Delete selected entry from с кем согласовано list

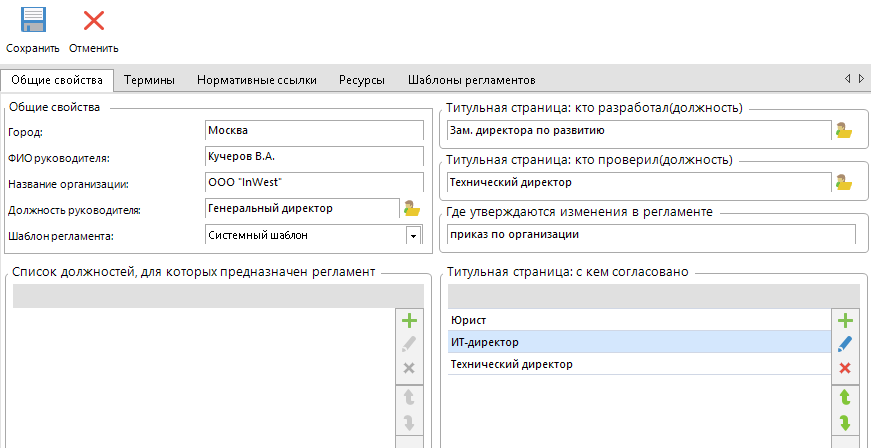click(x=844, y=368)
